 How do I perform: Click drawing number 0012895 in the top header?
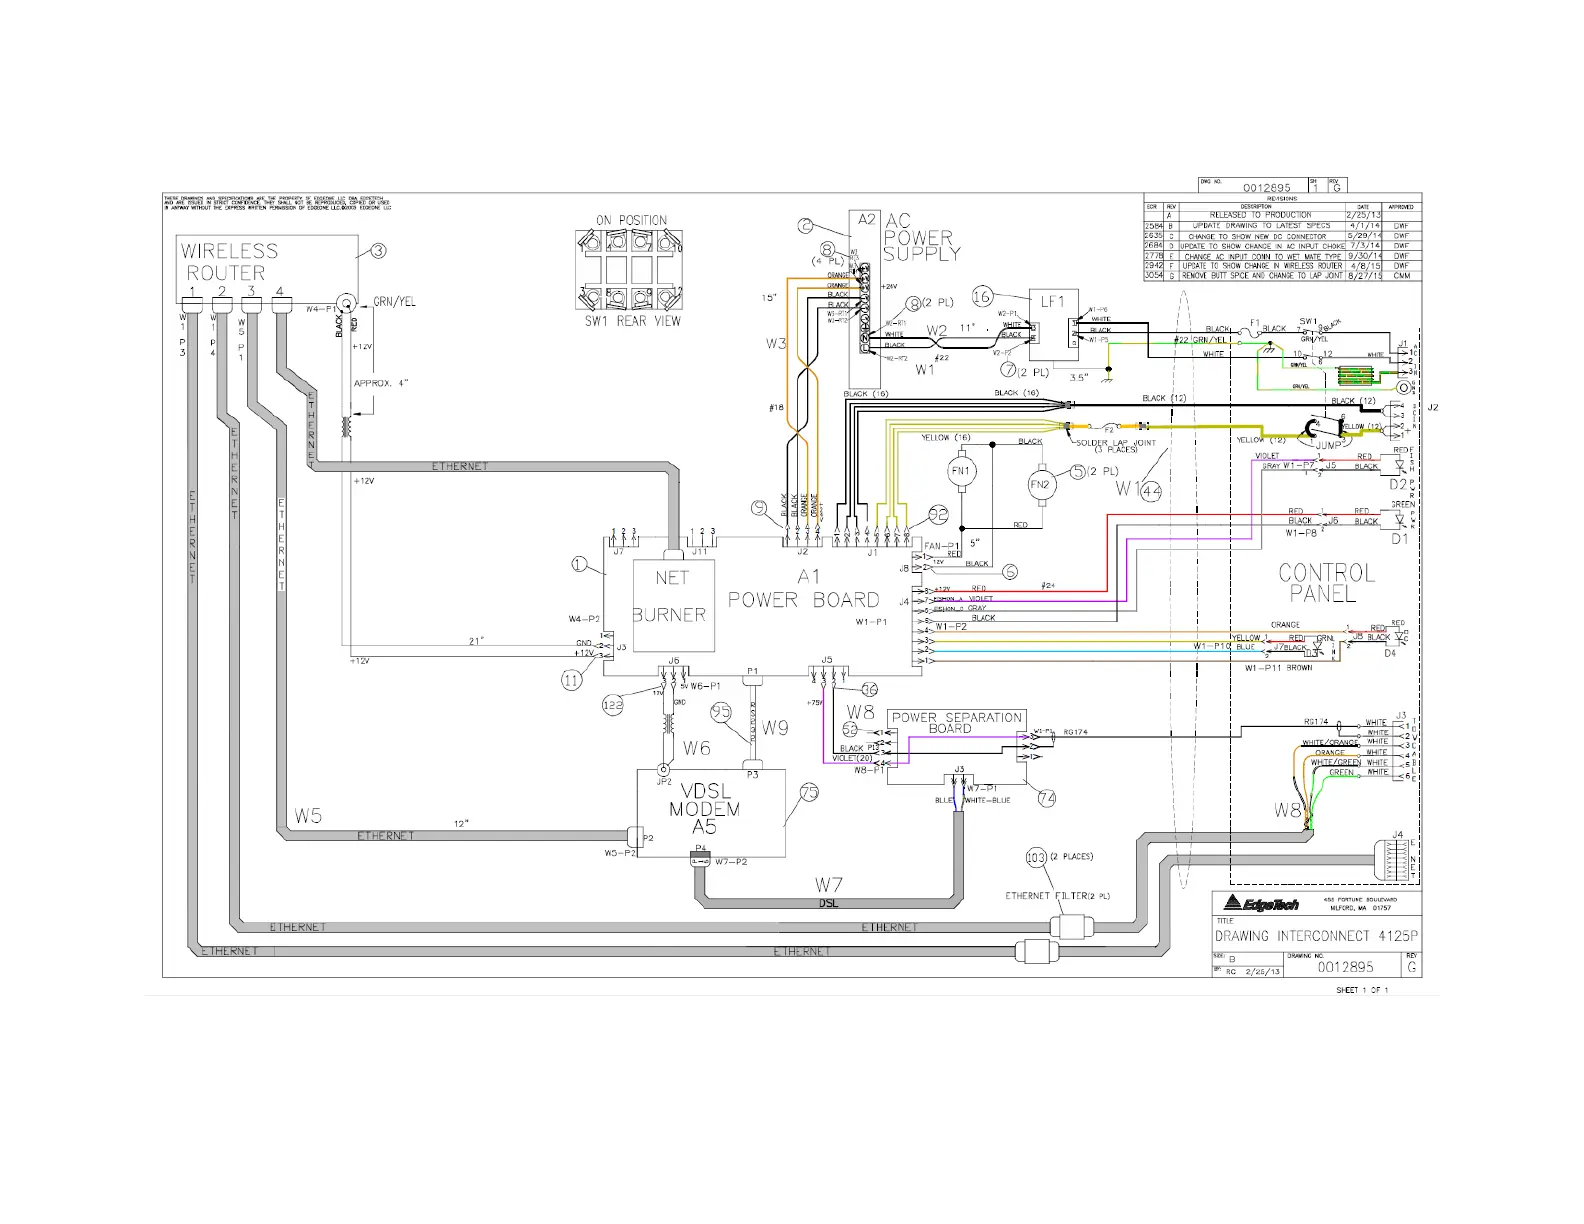(1267, 187)
